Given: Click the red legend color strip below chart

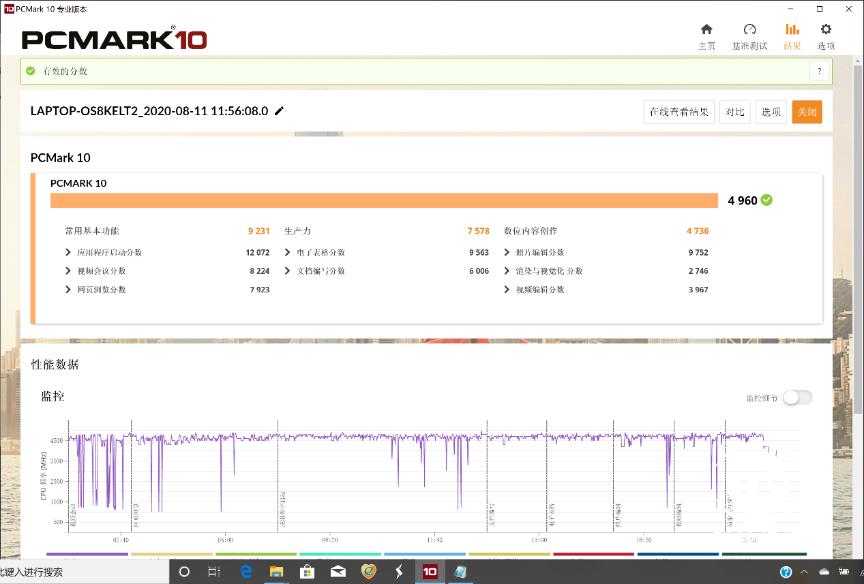Looking at the screenshot, I should tap(593, 554).
